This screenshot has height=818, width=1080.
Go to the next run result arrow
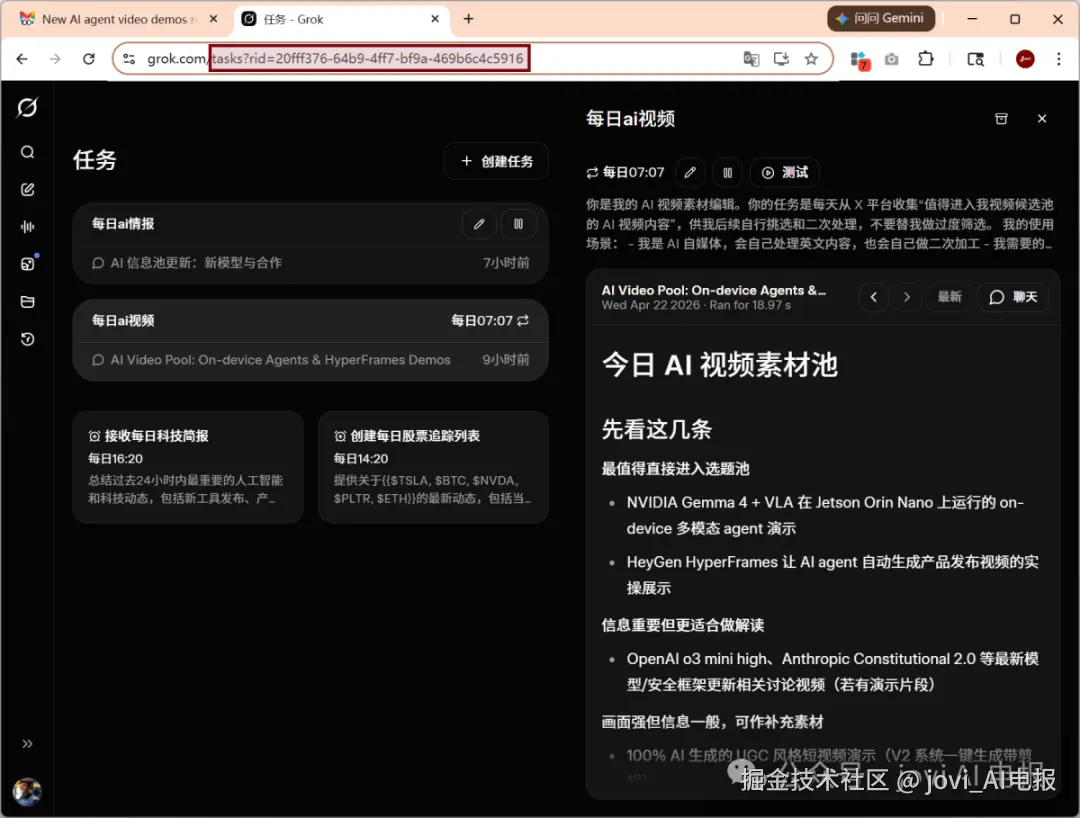(x=907, y=297)
